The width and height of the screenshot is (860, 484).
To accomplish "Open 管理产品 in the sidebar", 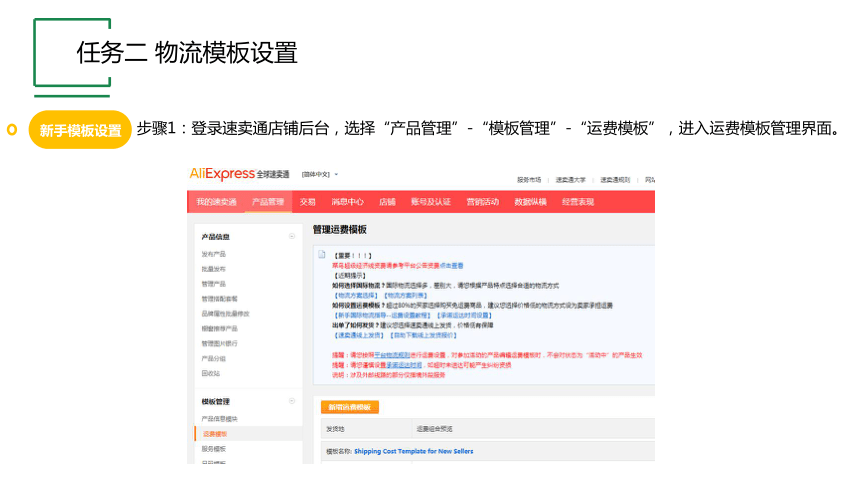I will click(x=213, y=284).
